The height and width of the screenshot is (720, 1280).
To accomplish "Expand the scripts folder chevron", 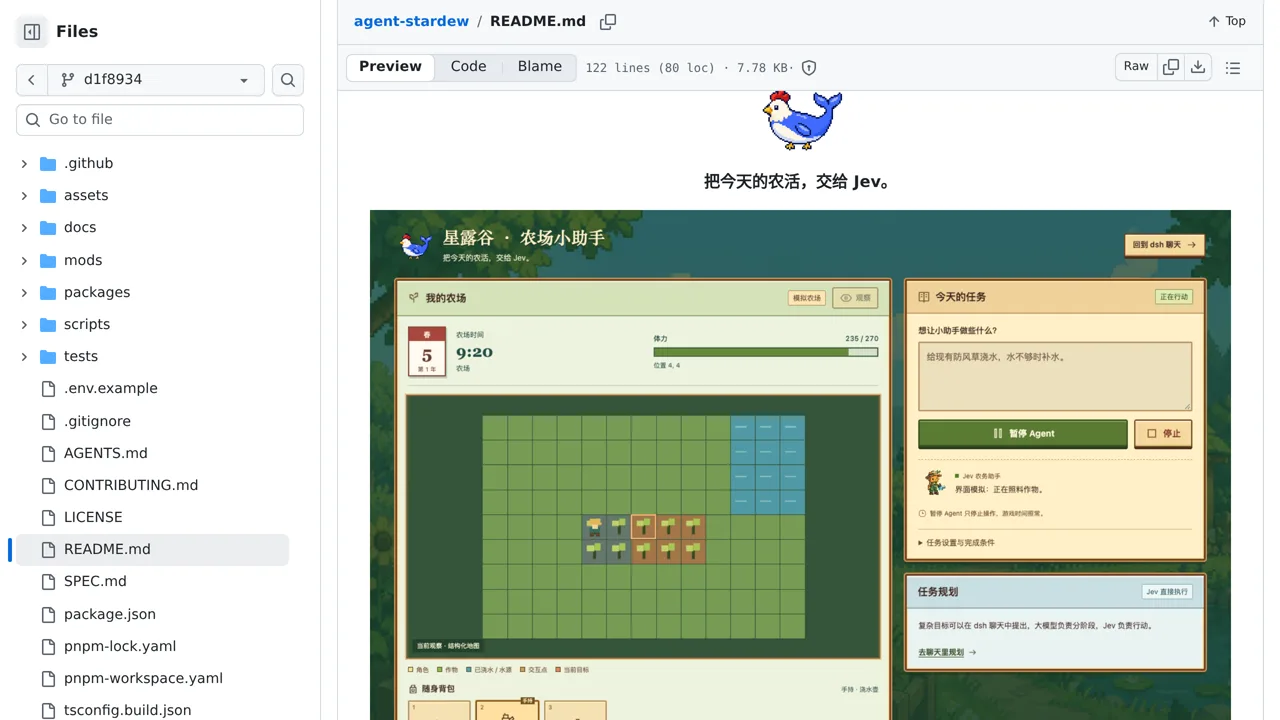I will (24, 324).
